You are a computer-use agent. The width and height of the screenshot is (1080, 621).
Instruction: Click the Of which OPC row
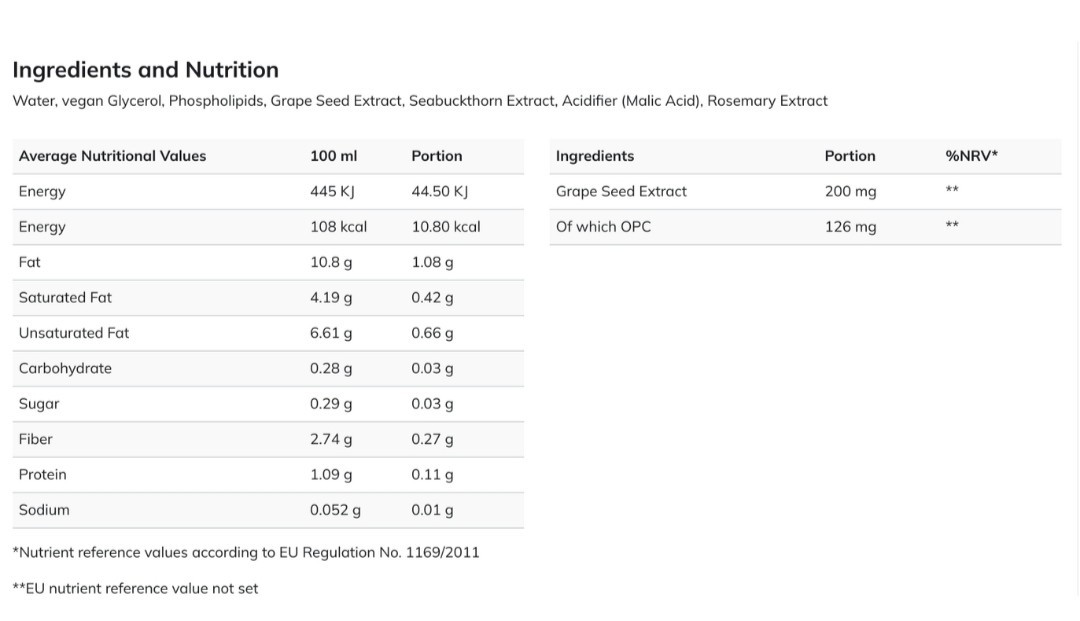805,227
